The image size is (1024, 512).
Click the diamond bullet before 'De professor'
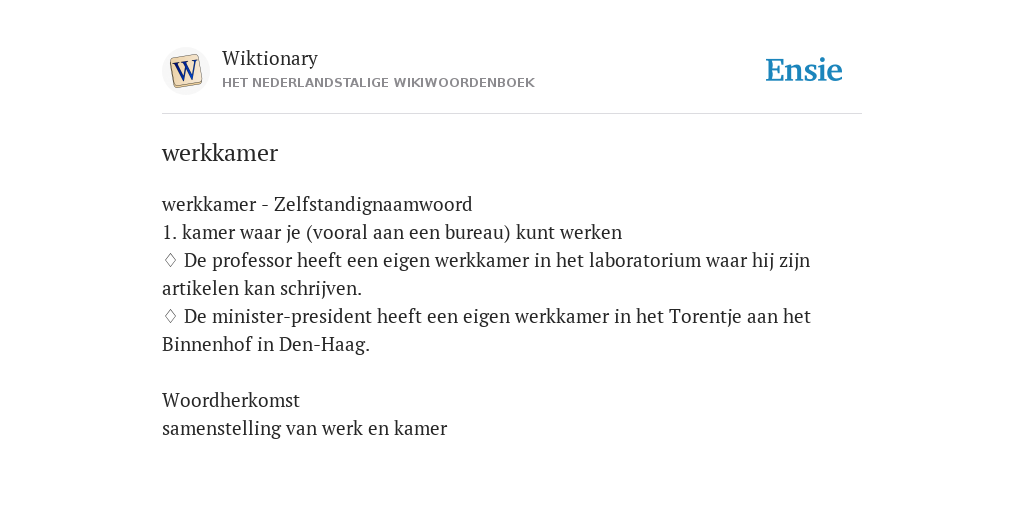pyautogui.click(x=170, y=261)
